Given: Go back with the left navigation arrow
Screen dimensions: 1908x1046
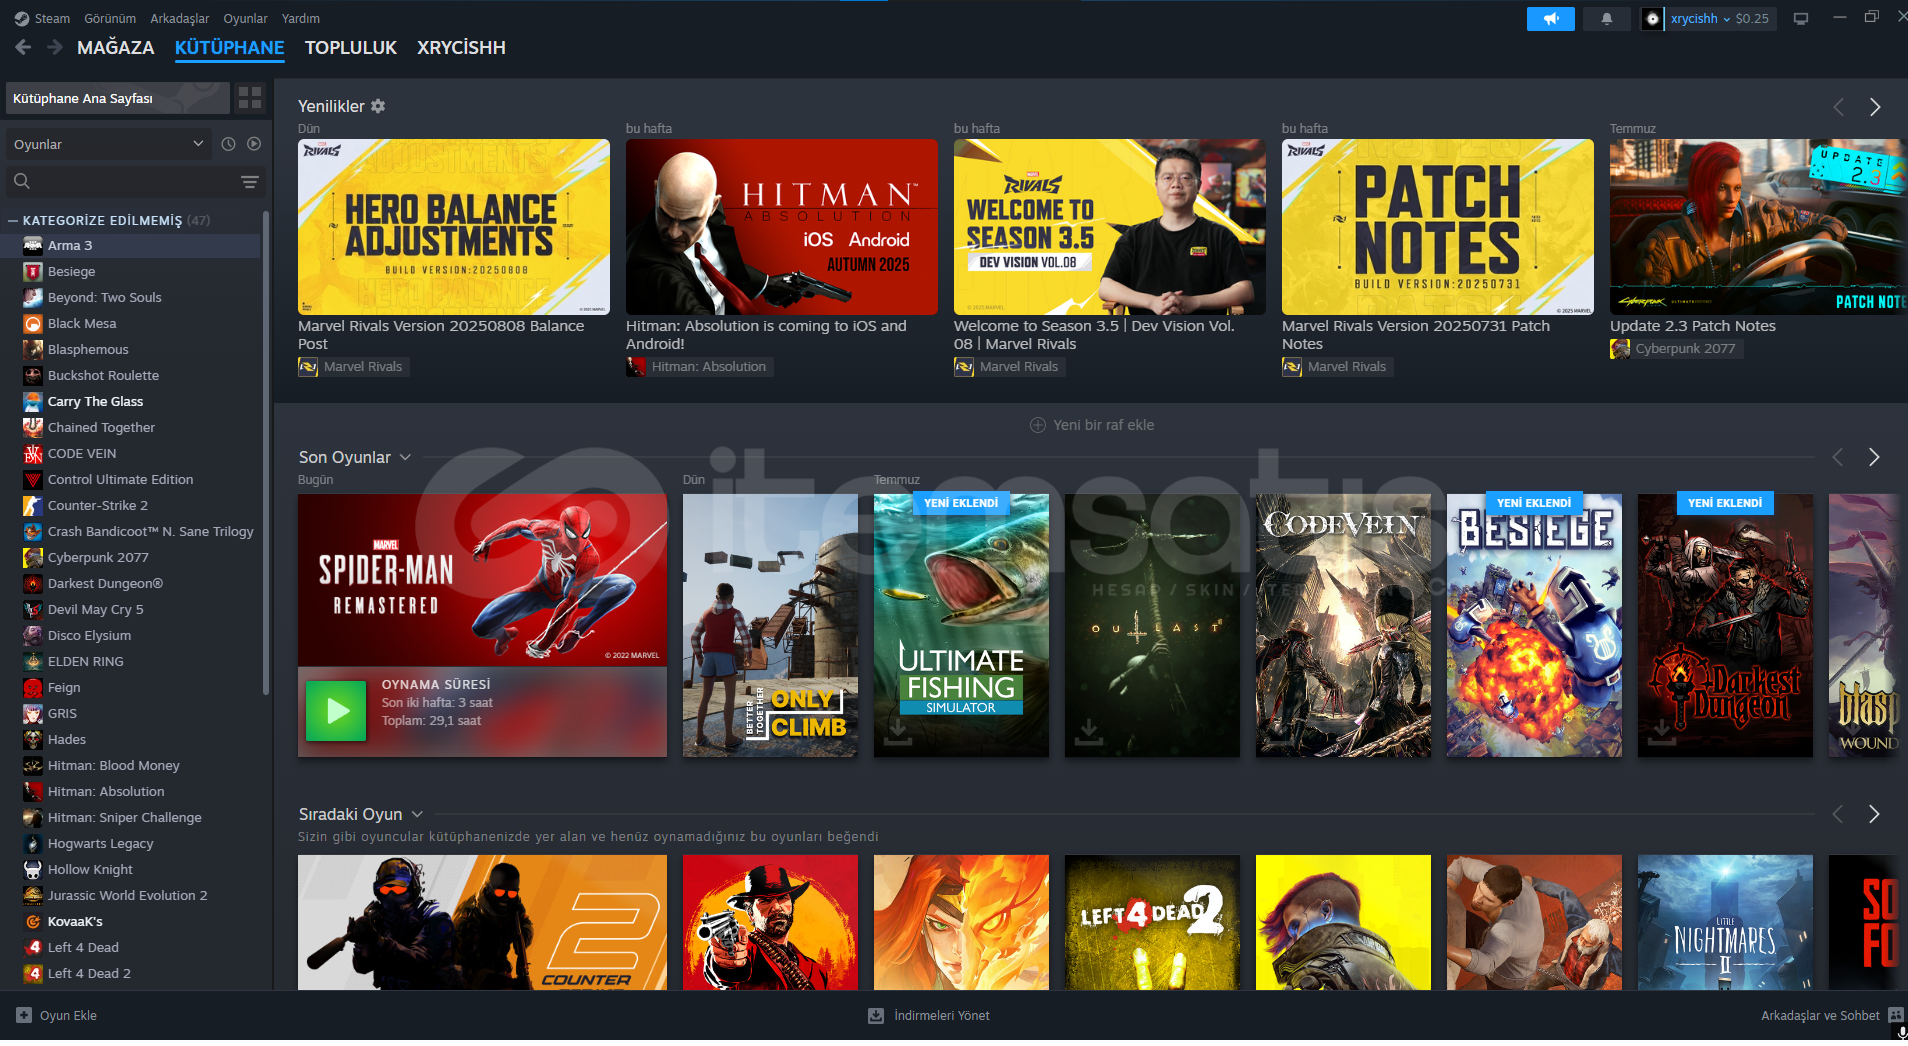Looking at the screenshot, I should 24,47.
